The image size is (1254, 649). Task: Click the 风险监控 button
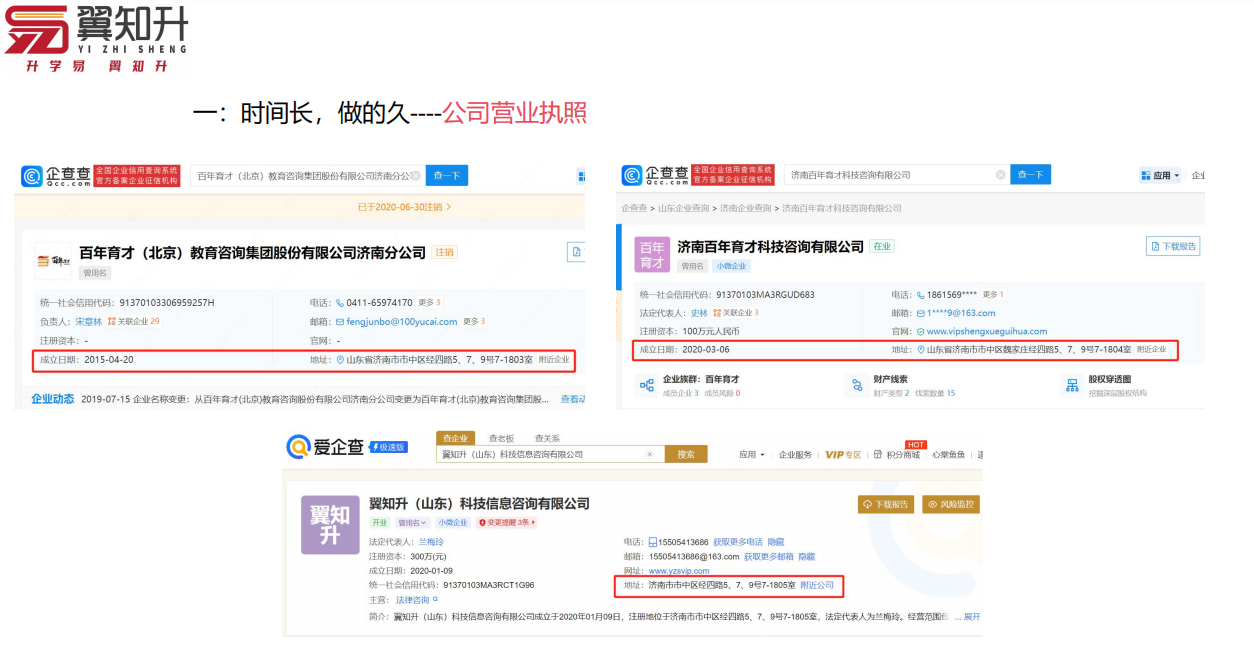pyautogui.click(x=950, y=504)
